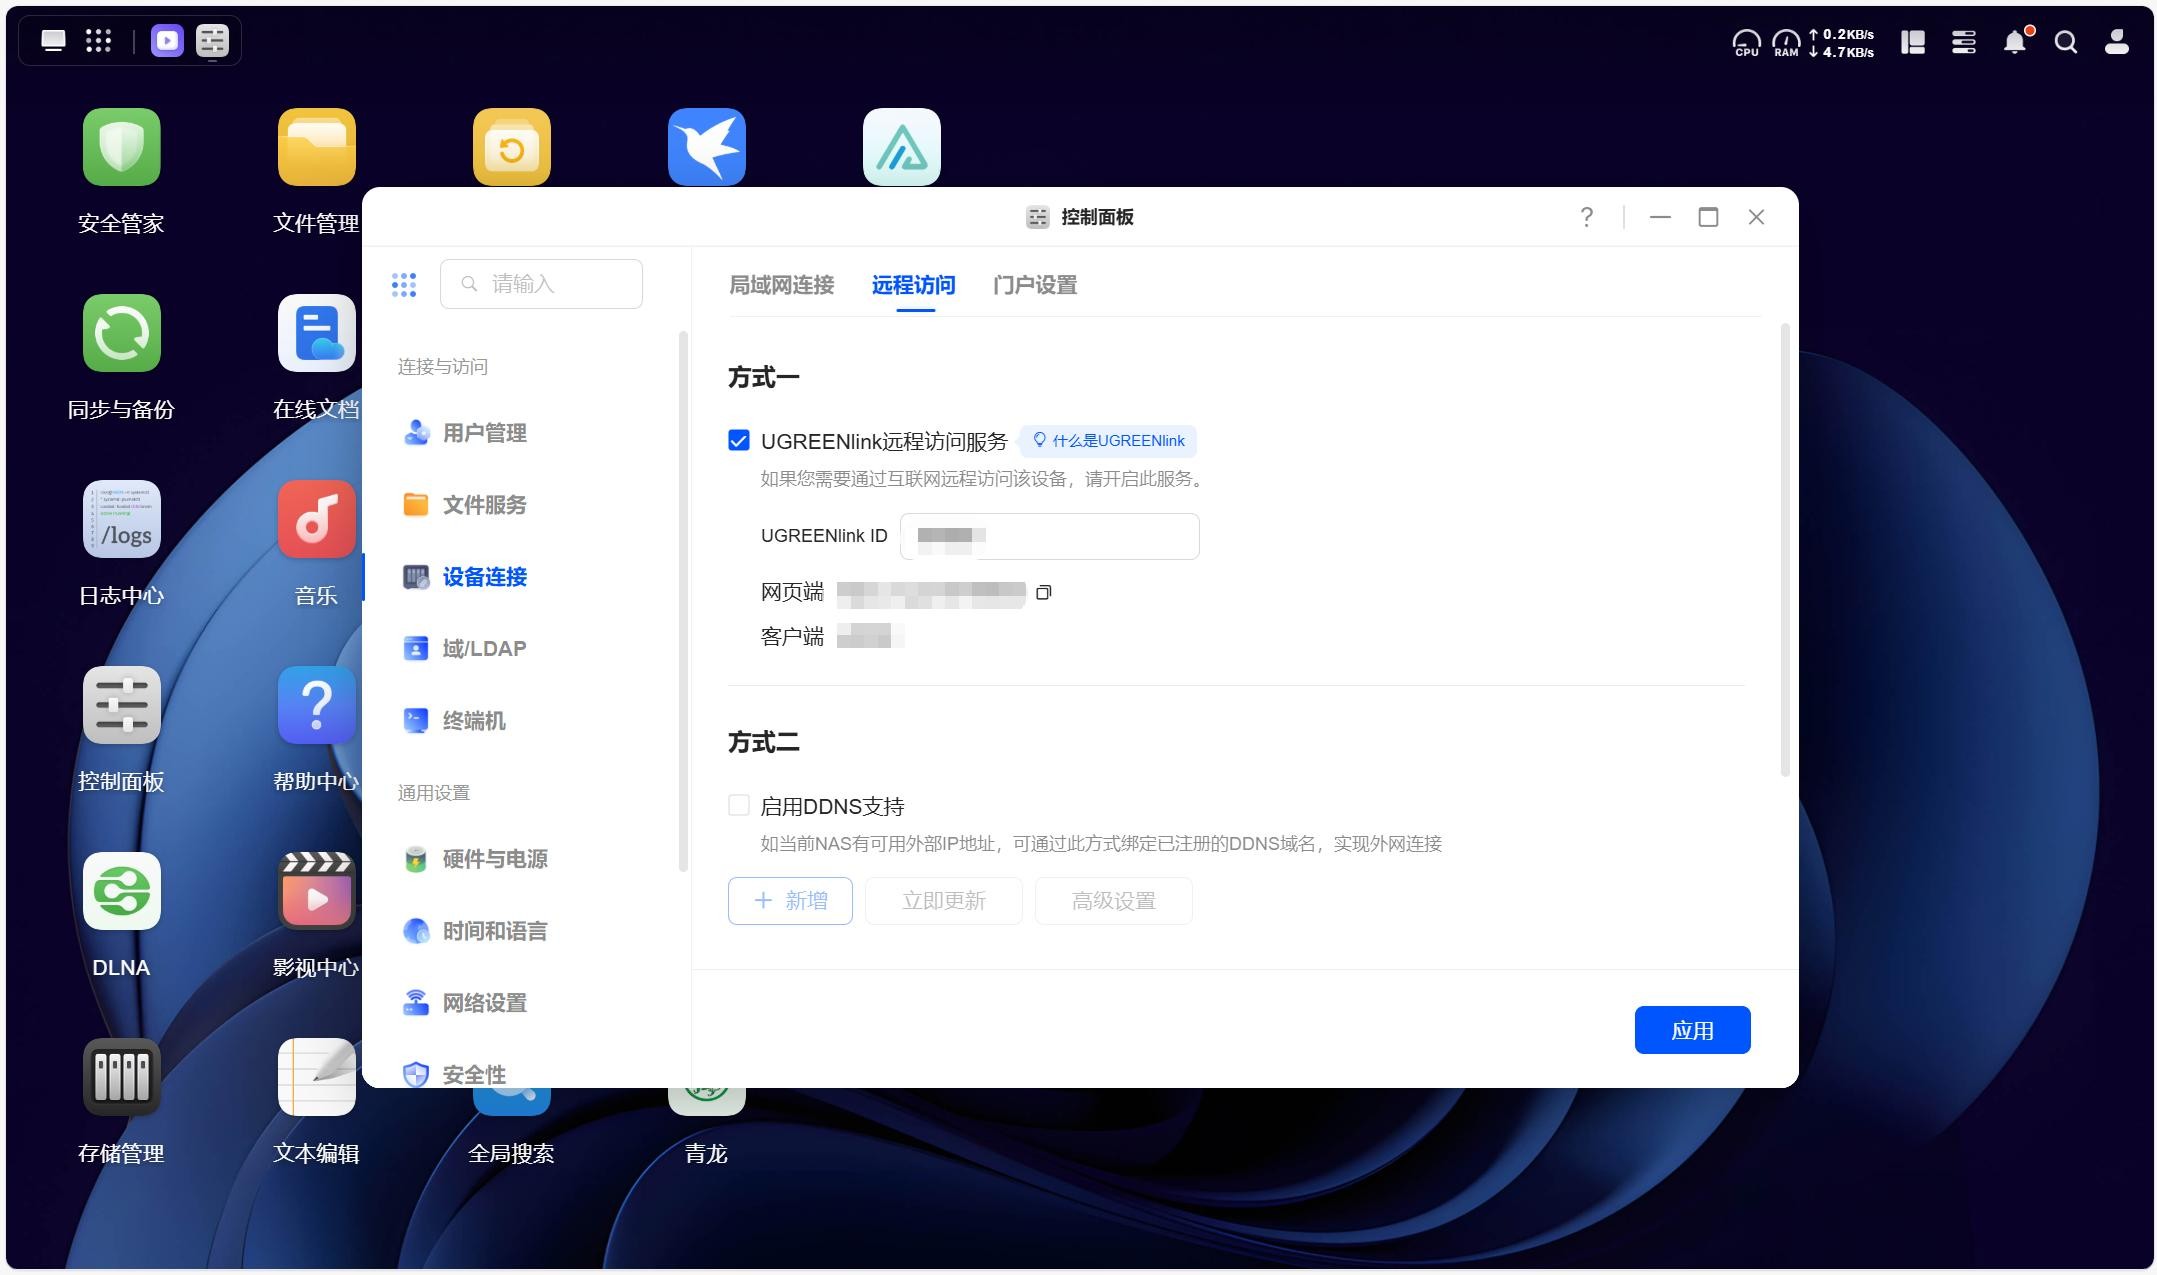Click the 应用 apply button
This screenshot has width=2157, height=1275.
tap(1692, 1030)
